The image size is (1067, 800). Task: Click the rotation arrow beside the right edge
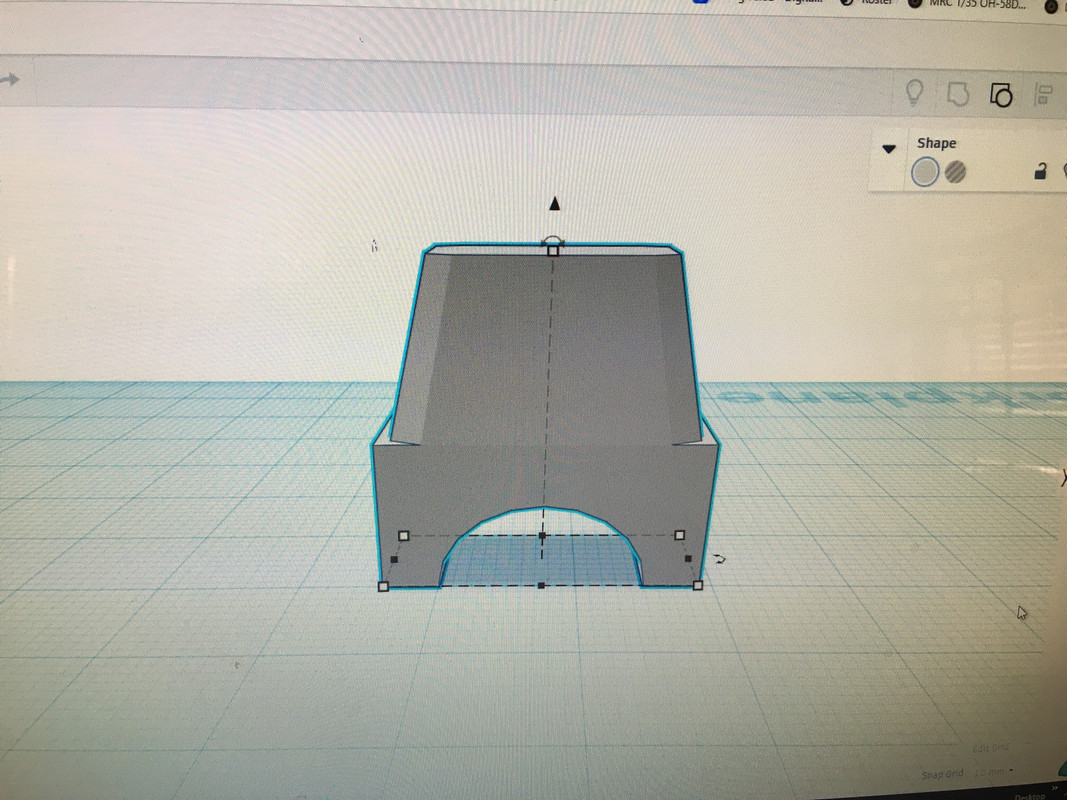tap(719, 559)
